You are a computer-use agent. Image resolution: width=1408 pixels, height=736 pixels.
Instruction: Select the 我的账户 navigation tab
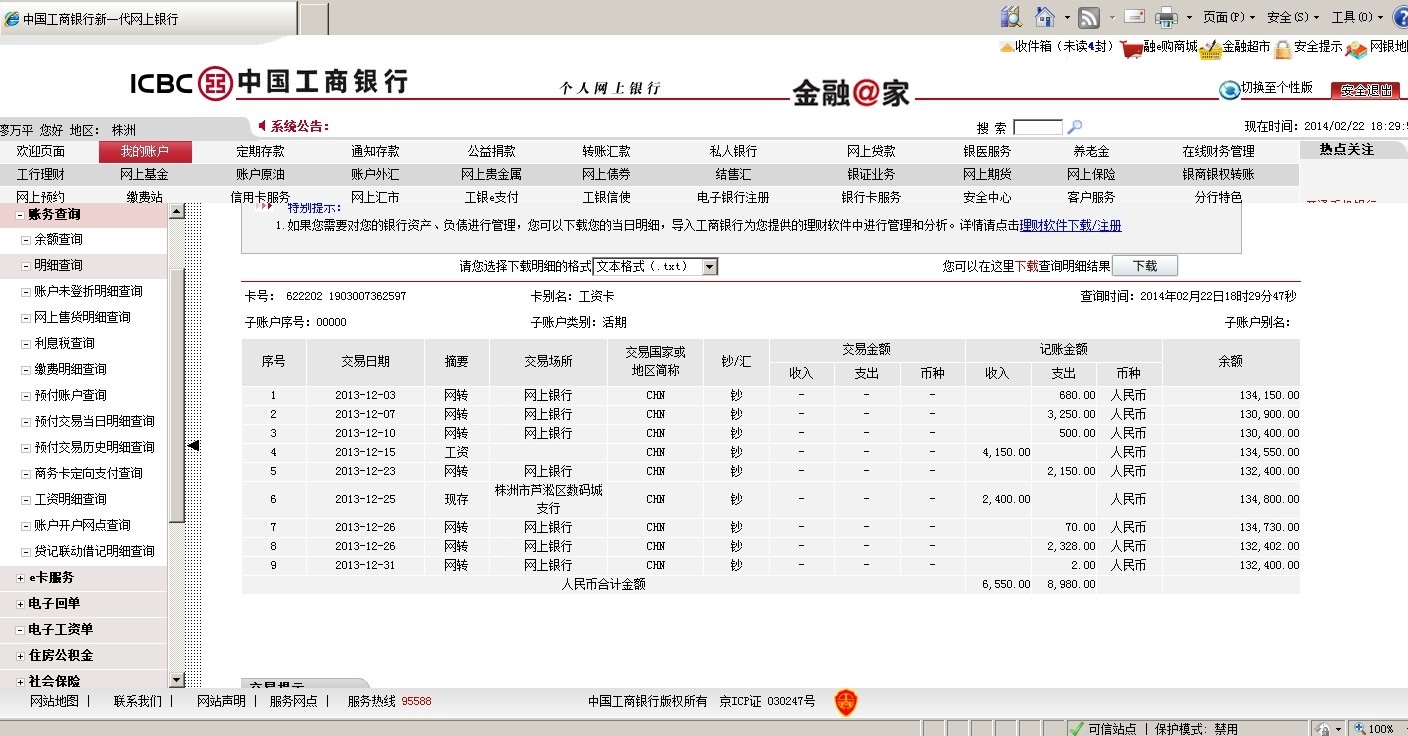[x=145, y=152]
